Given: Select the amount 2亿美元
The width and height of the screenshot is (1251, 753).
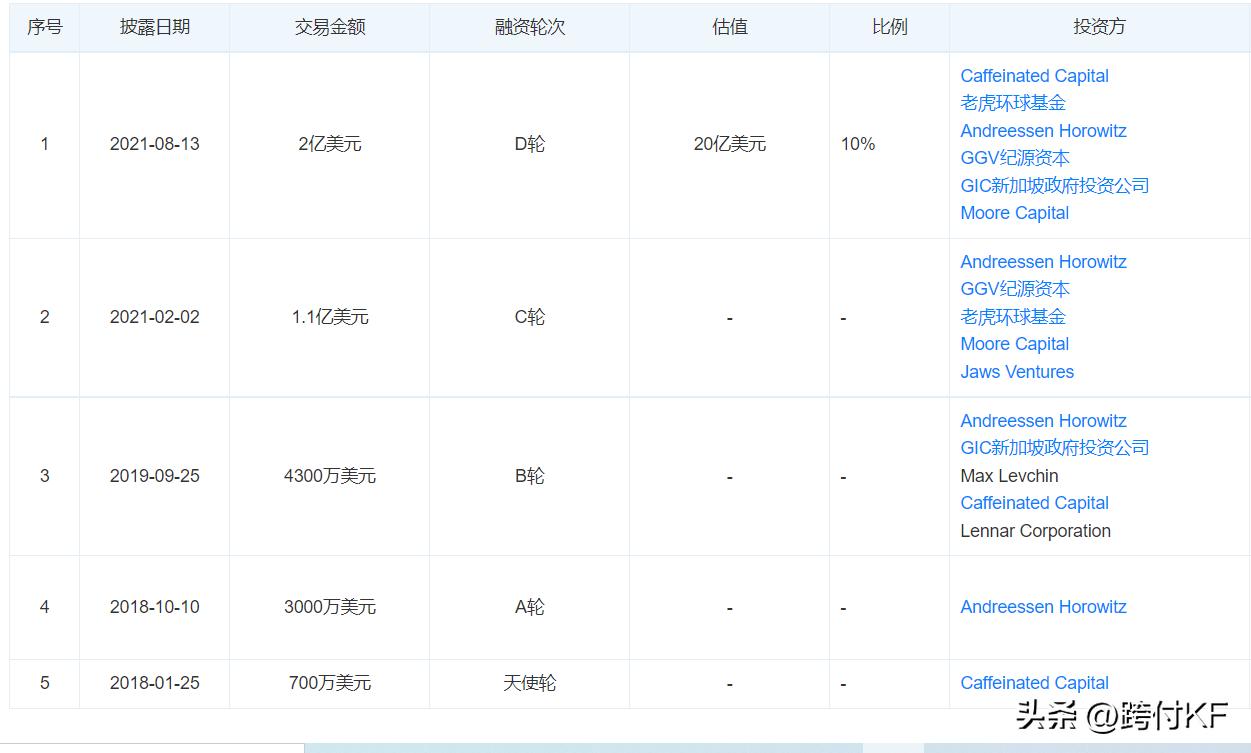Looking at the screenshot, I should click(x=329, y=144).
